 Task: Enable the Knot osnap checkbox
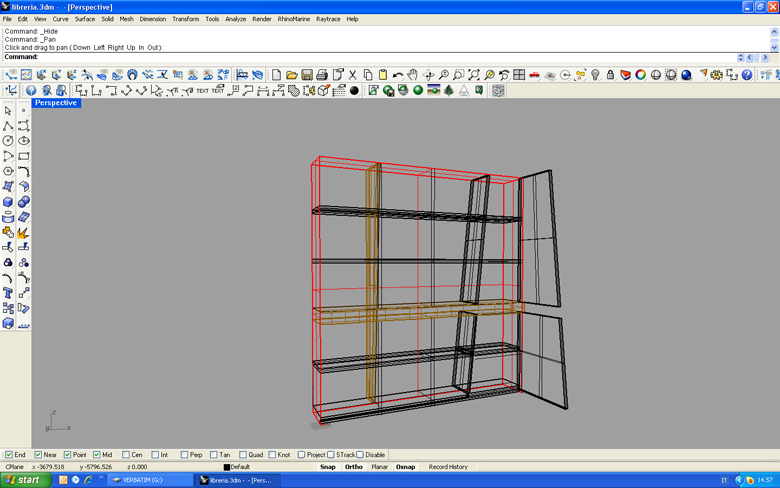point(272,455)
